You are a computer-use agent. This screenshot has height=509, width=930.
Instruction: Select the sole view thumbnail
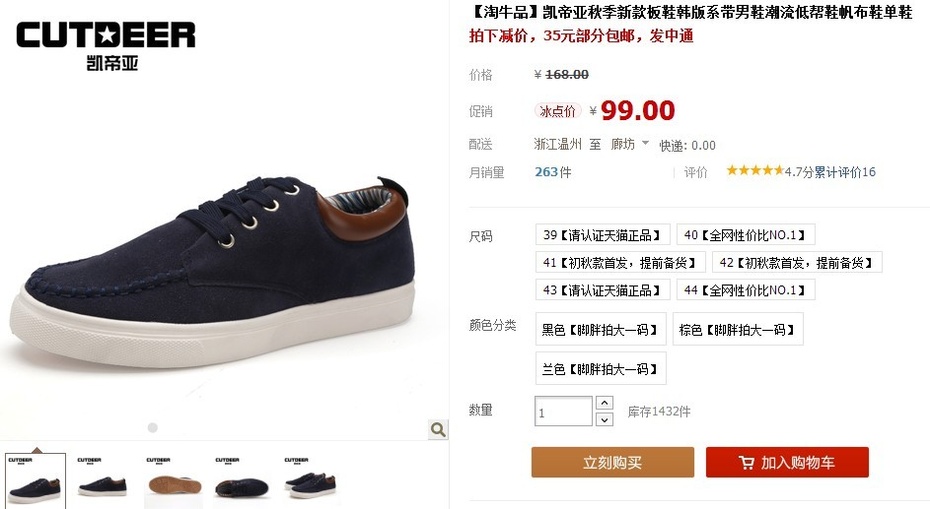point(173,481)
